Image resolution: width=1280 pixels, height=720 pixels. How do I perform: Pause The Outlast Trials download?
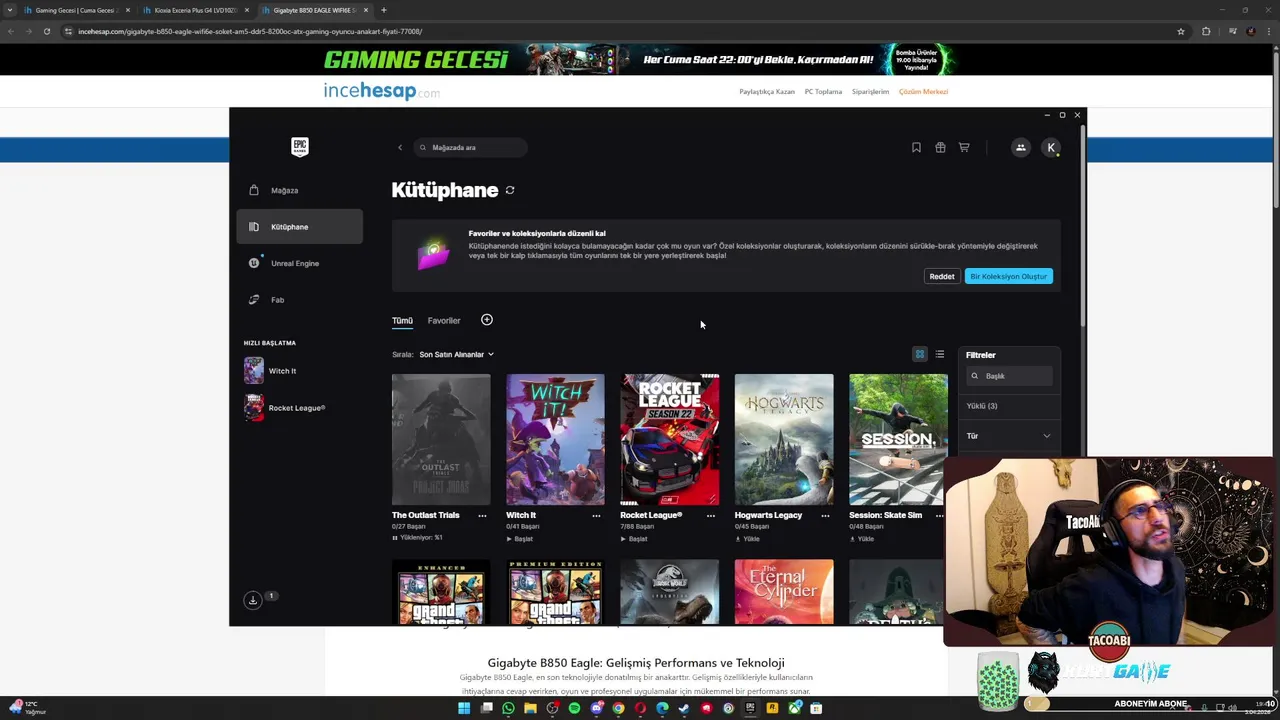click(x=395, y=538)
